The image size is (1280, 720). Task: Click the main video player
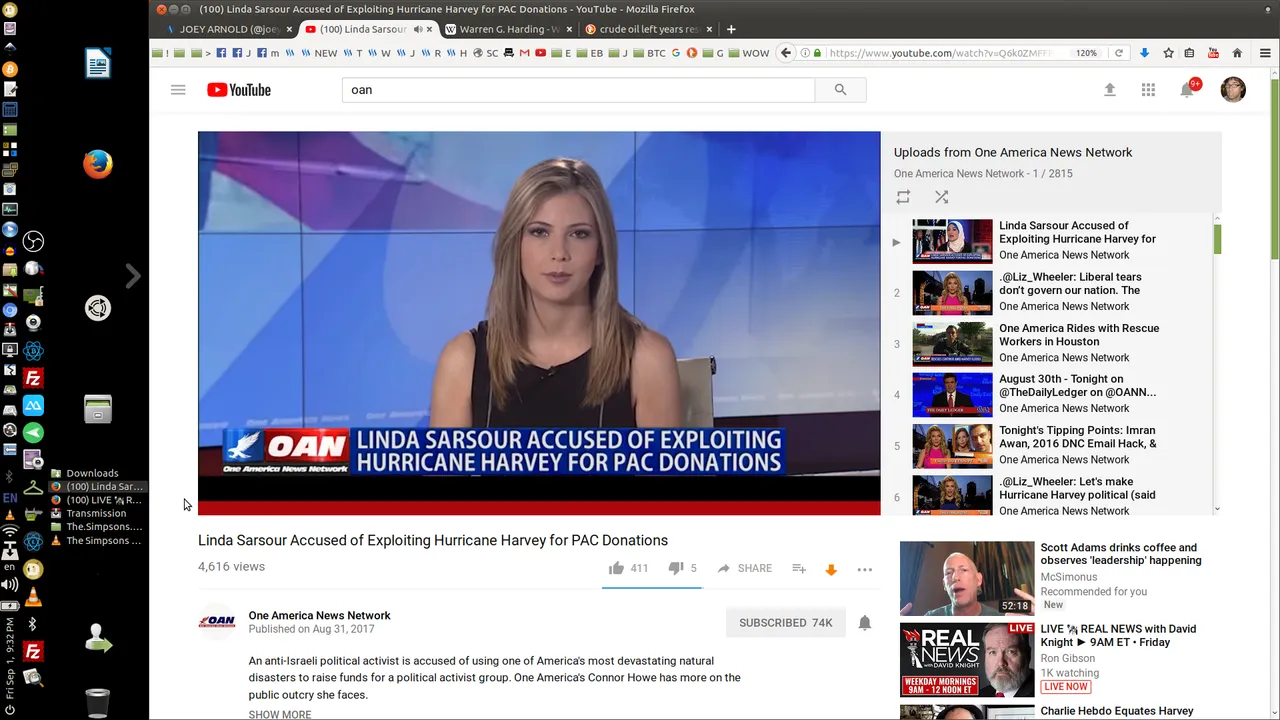coord(539,323)
